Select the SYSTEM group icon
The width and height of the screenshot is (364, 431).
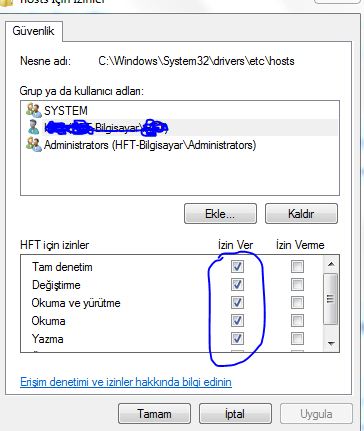pyautogui.click(x=34, y=110)
